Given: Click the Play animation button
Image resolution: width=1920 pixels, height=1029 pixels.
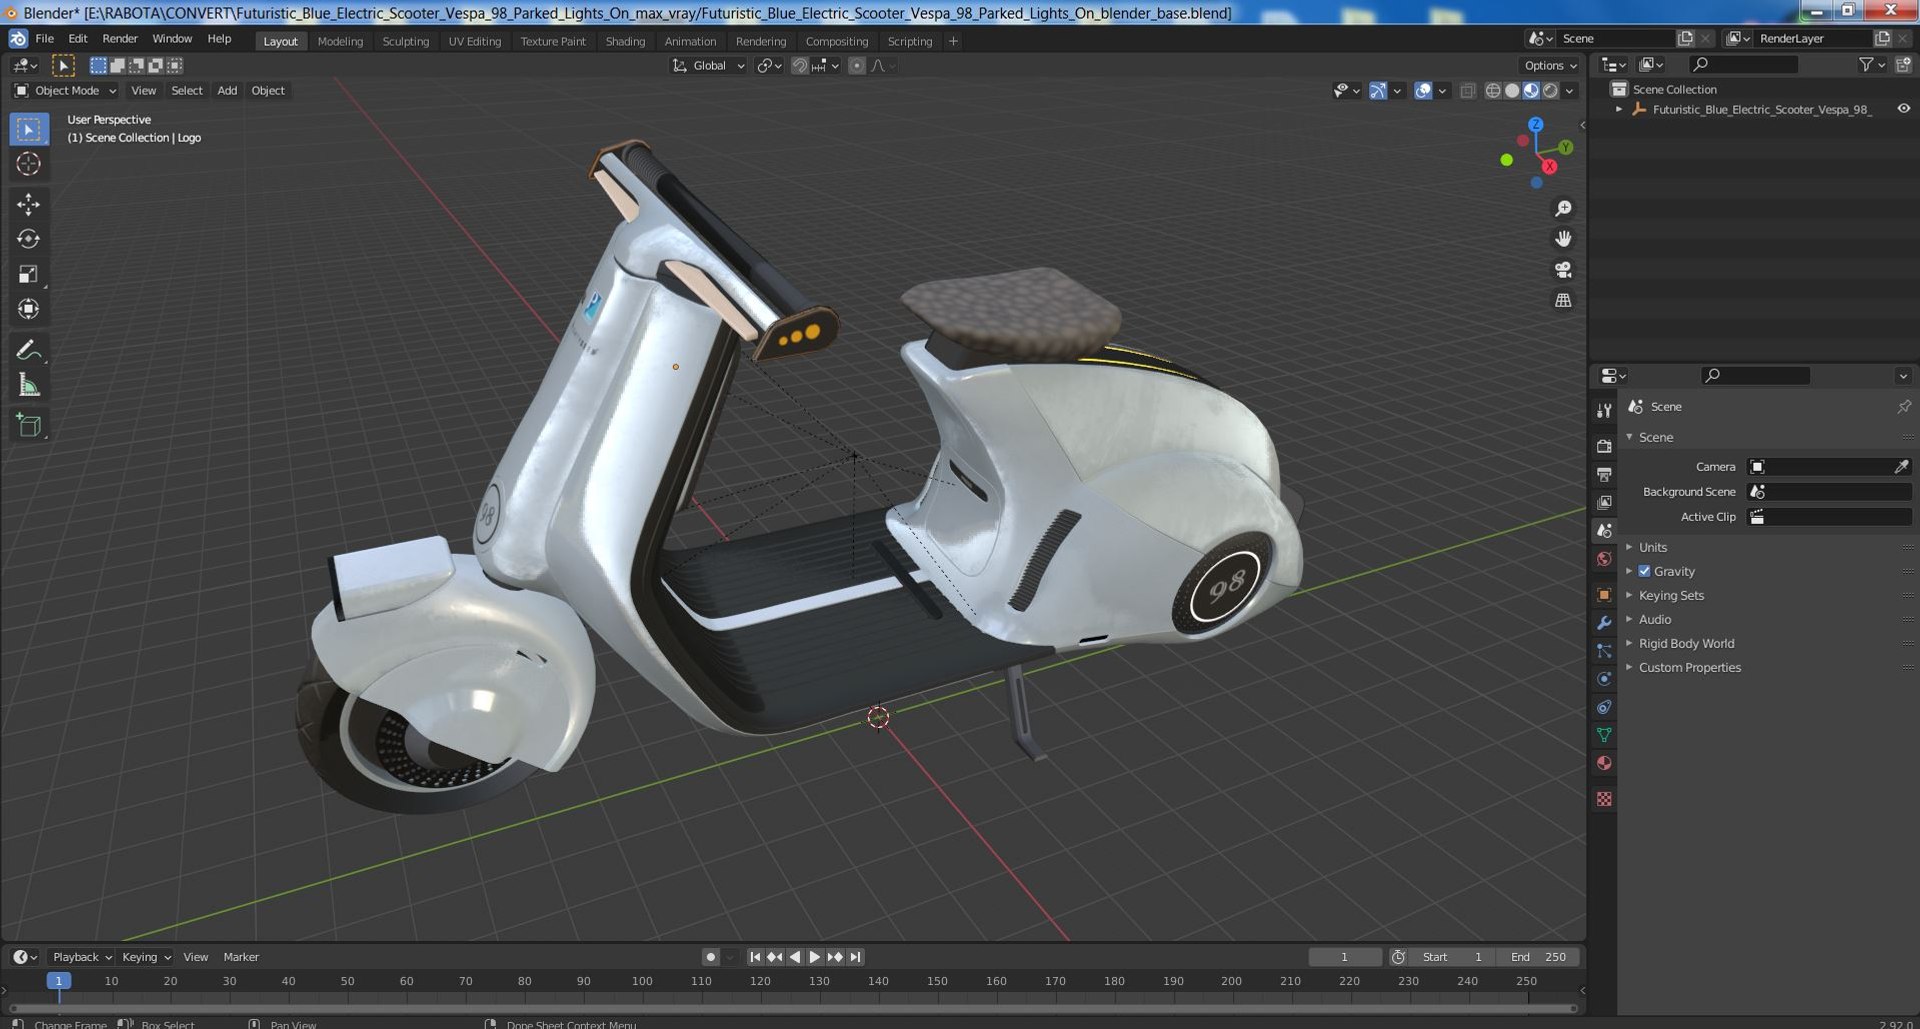Looking at the screenshot, I should pyautogui.click(x=814, y=957).
